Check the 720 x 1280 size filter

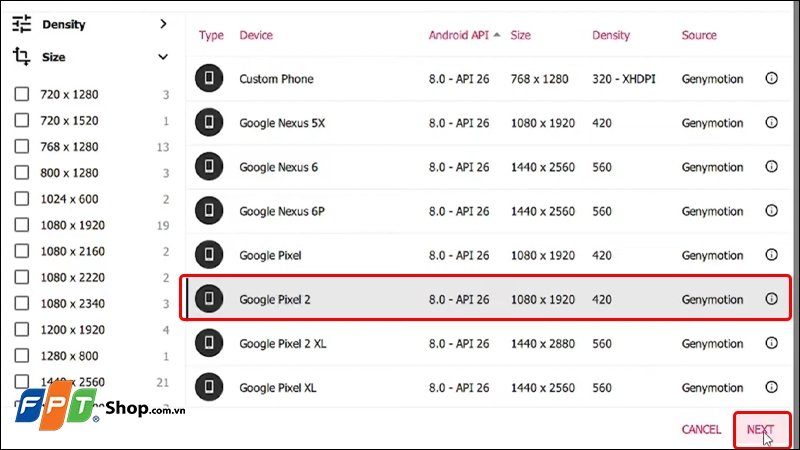click(22, 94)
